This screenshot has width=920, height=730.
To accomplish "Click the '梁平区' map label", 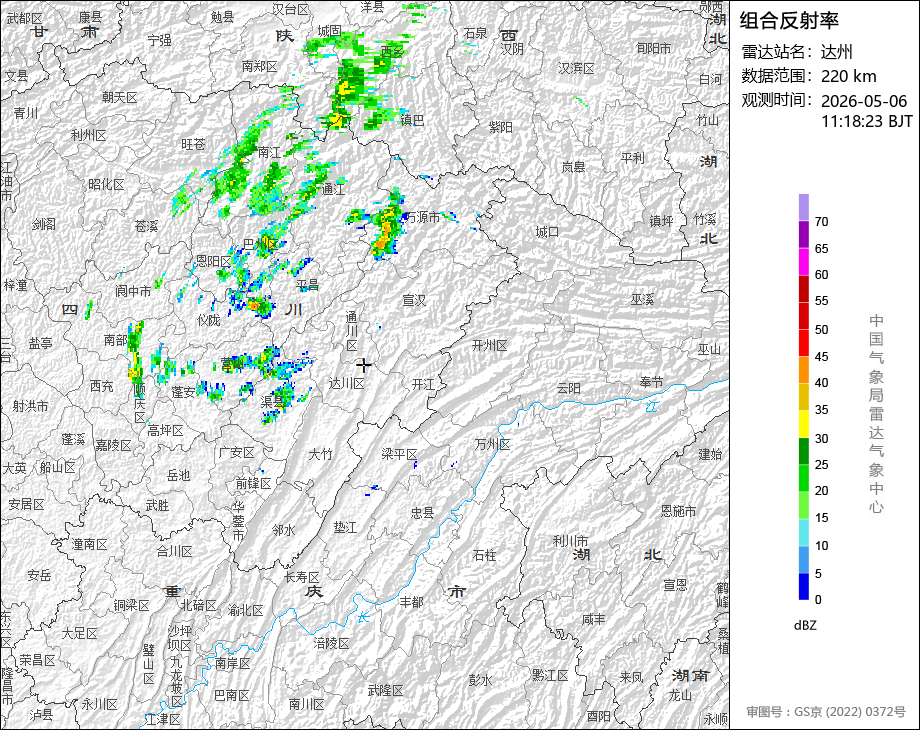I will click(399, 454).
